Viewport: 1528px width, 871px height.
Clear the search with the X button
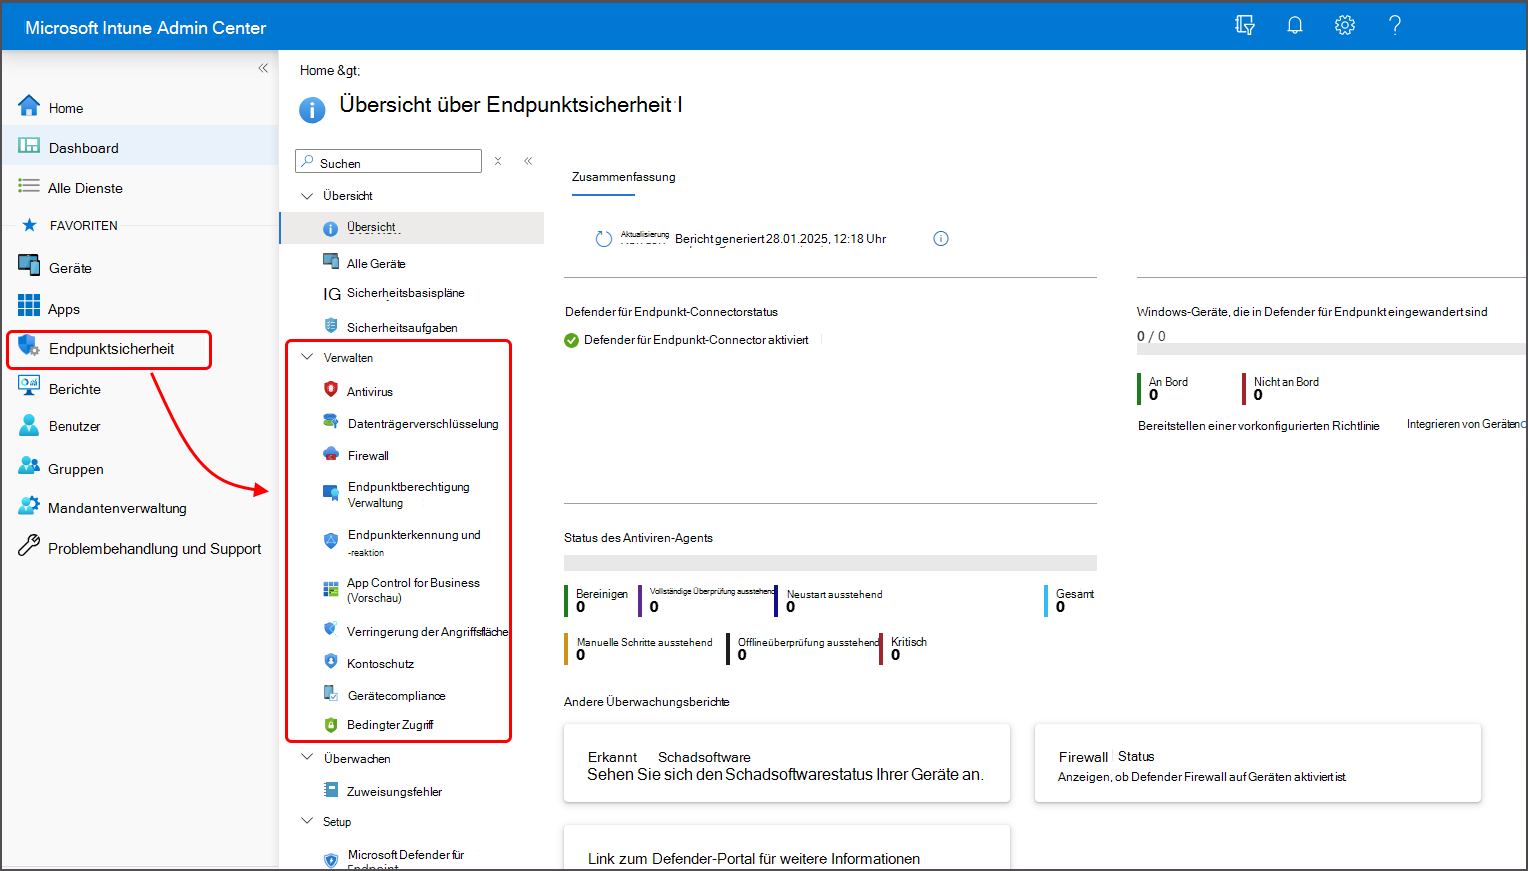(498, 161)
